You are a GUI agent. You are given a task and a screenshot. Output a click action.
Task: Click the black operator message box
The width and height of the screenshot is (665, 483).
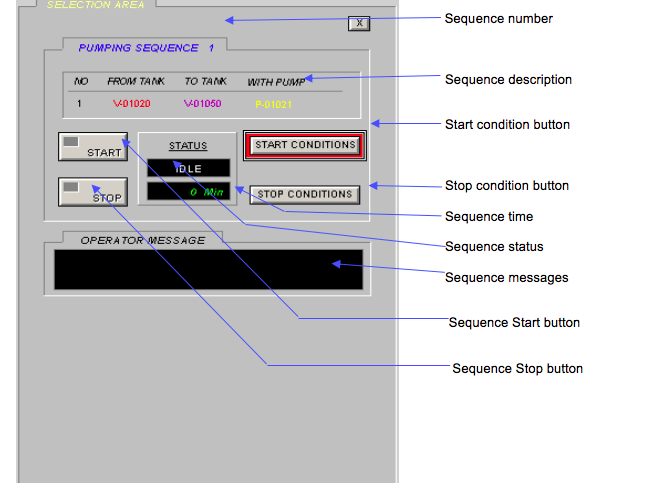pos(207,270)
